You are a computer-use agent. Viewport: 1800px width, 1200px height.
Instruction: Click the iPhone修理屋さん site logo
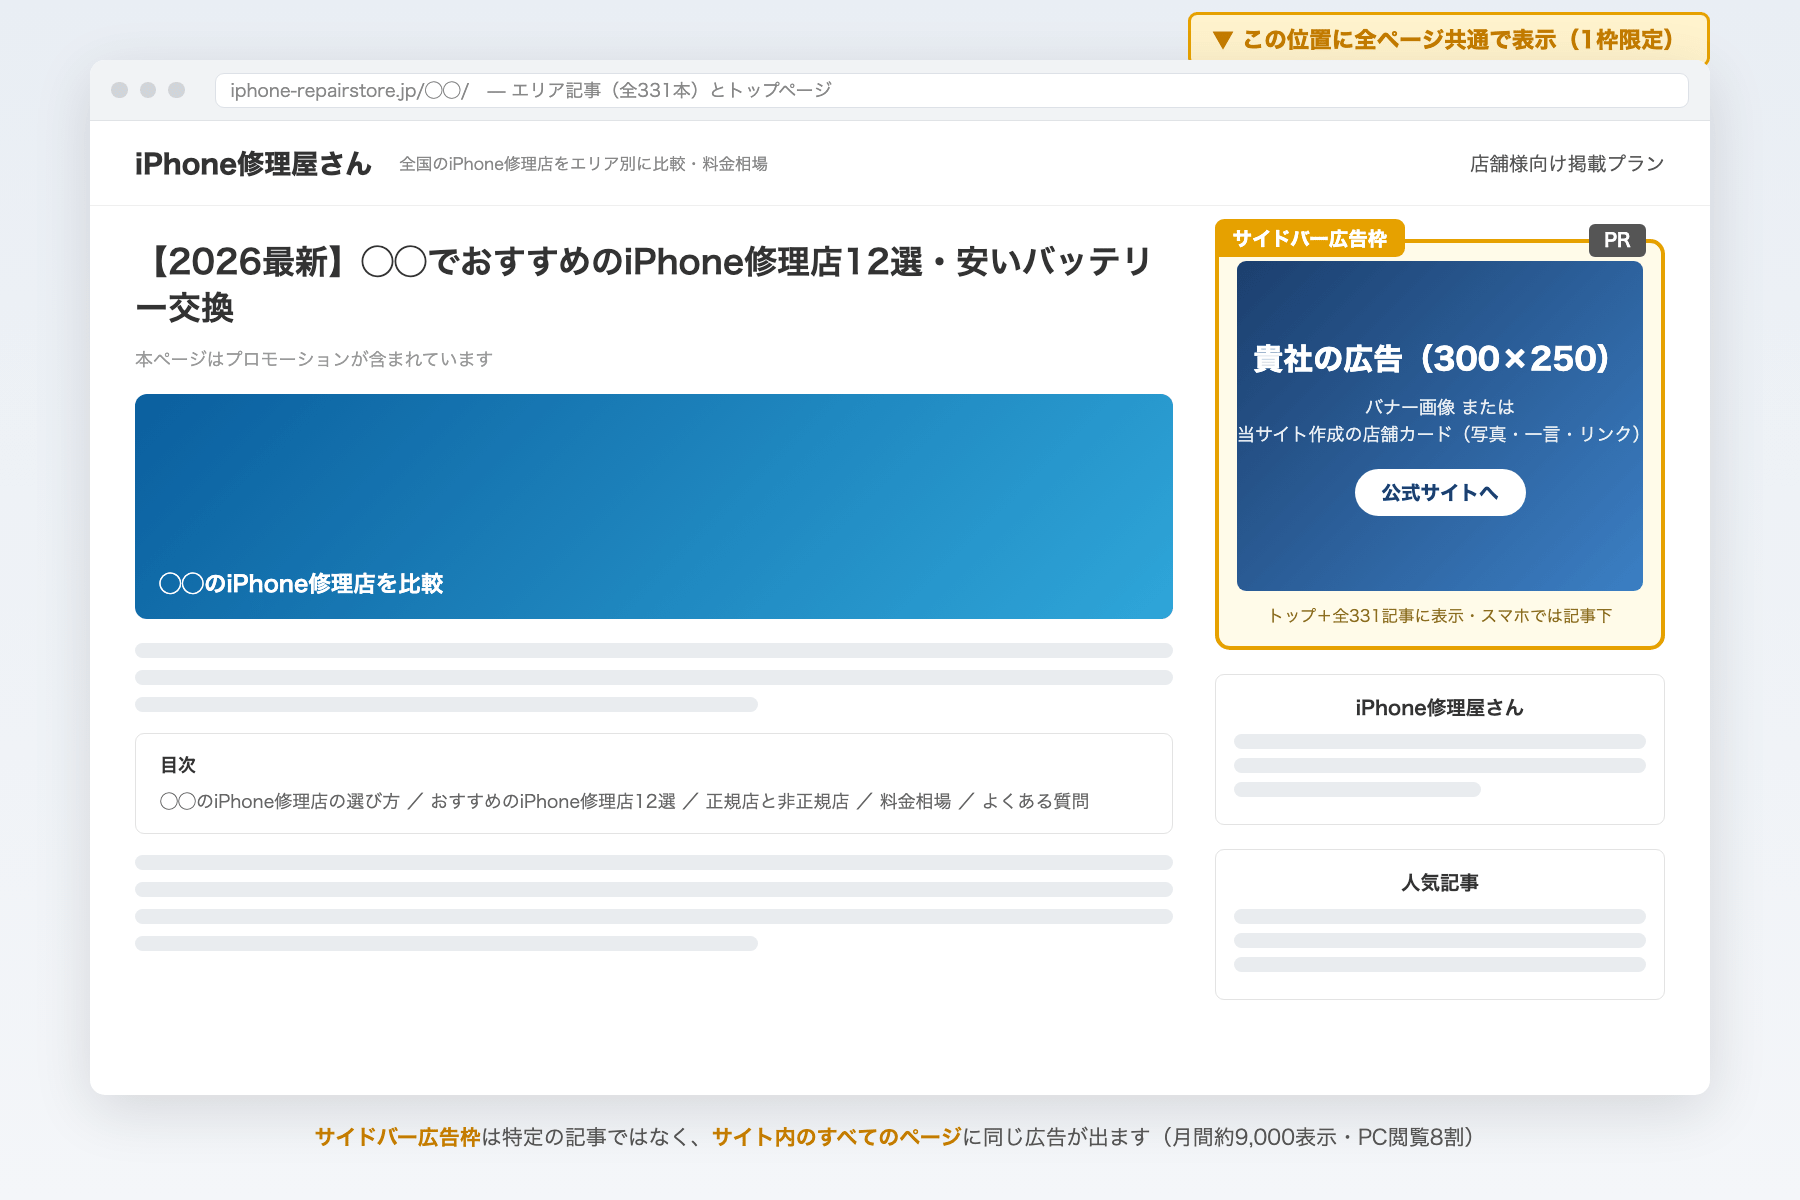253,164
